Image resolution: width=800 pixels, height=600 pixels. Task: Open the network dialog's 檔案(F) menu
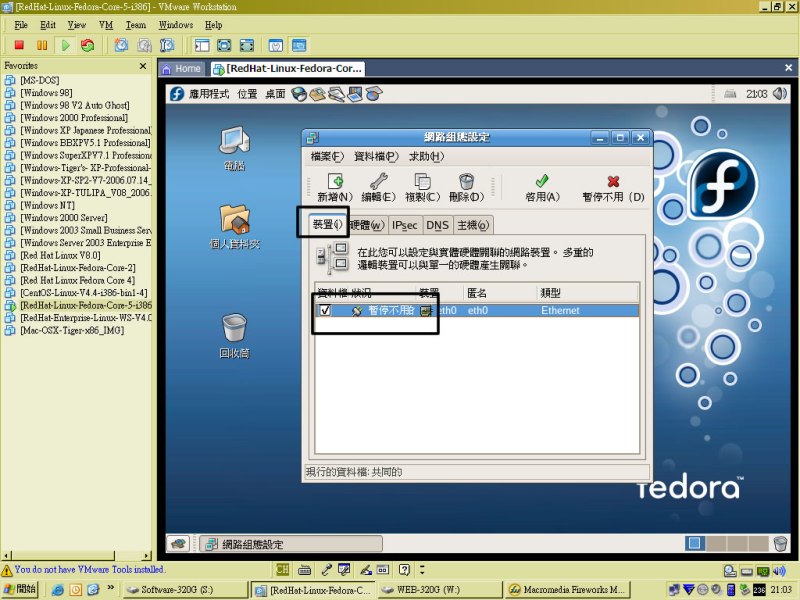pyautogui.click(x=327, y=157)
